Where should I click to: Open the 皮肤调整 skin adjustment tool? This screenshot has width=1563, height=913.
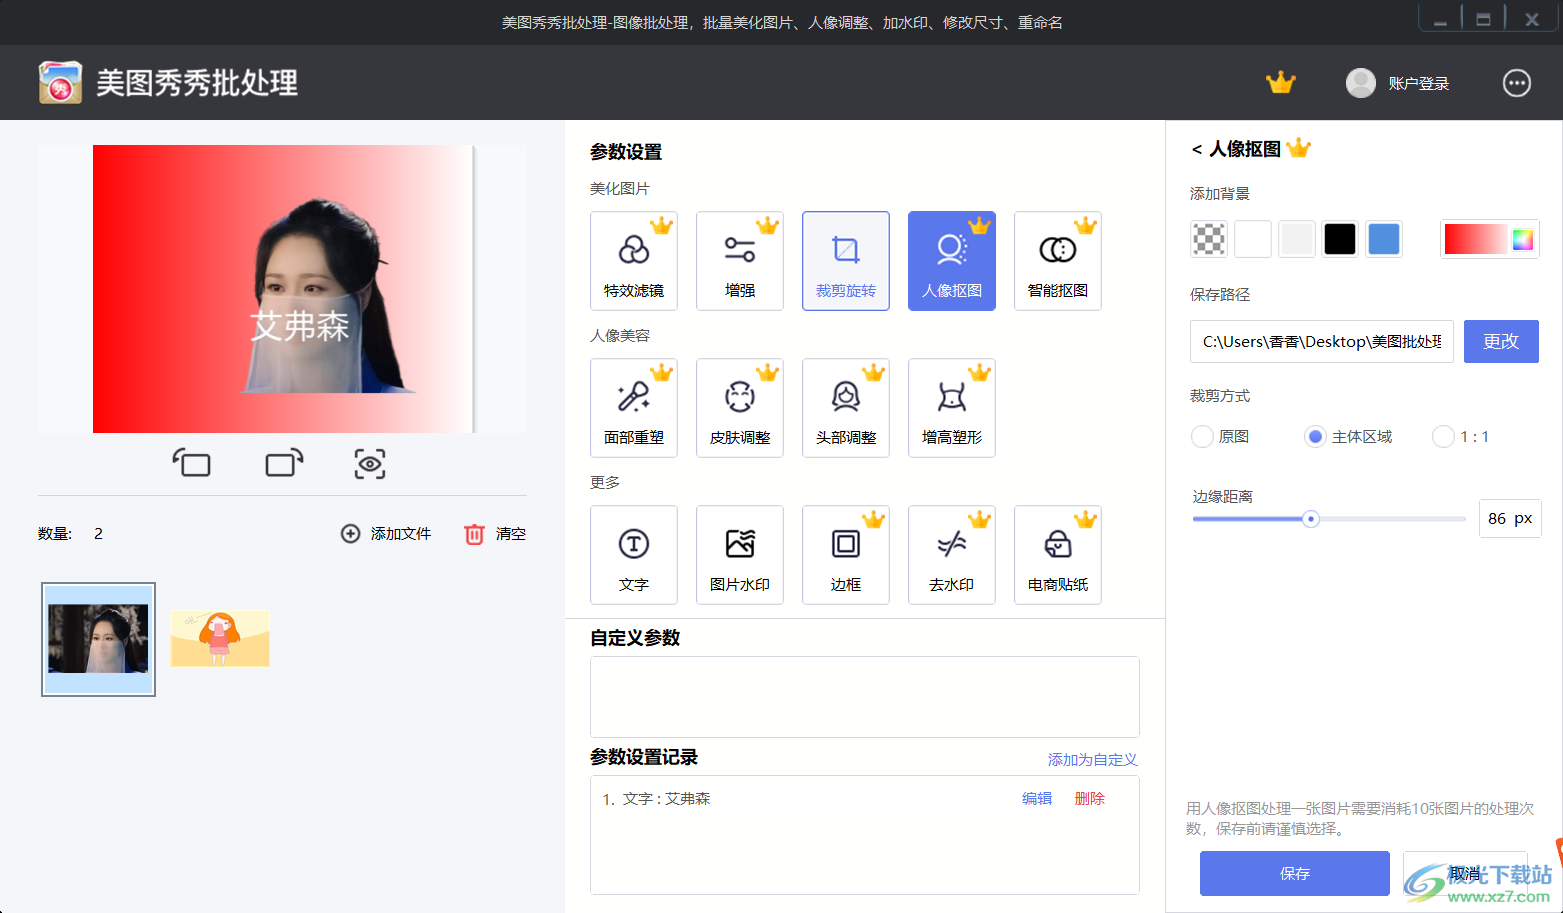pyautogui.click(x=740, y=408)
